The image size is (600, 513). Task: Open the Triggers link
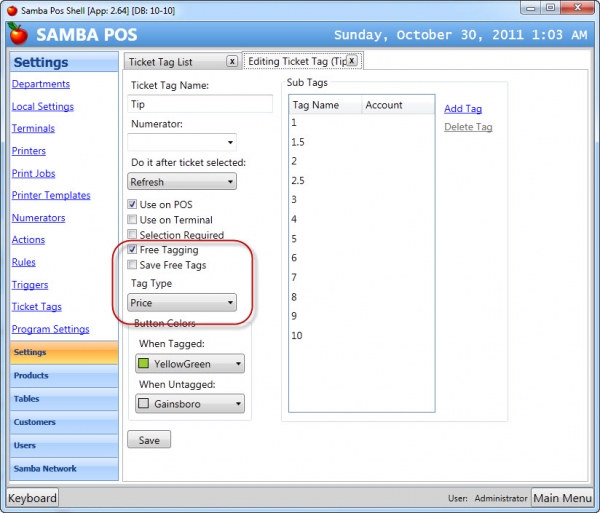(29, 285)
